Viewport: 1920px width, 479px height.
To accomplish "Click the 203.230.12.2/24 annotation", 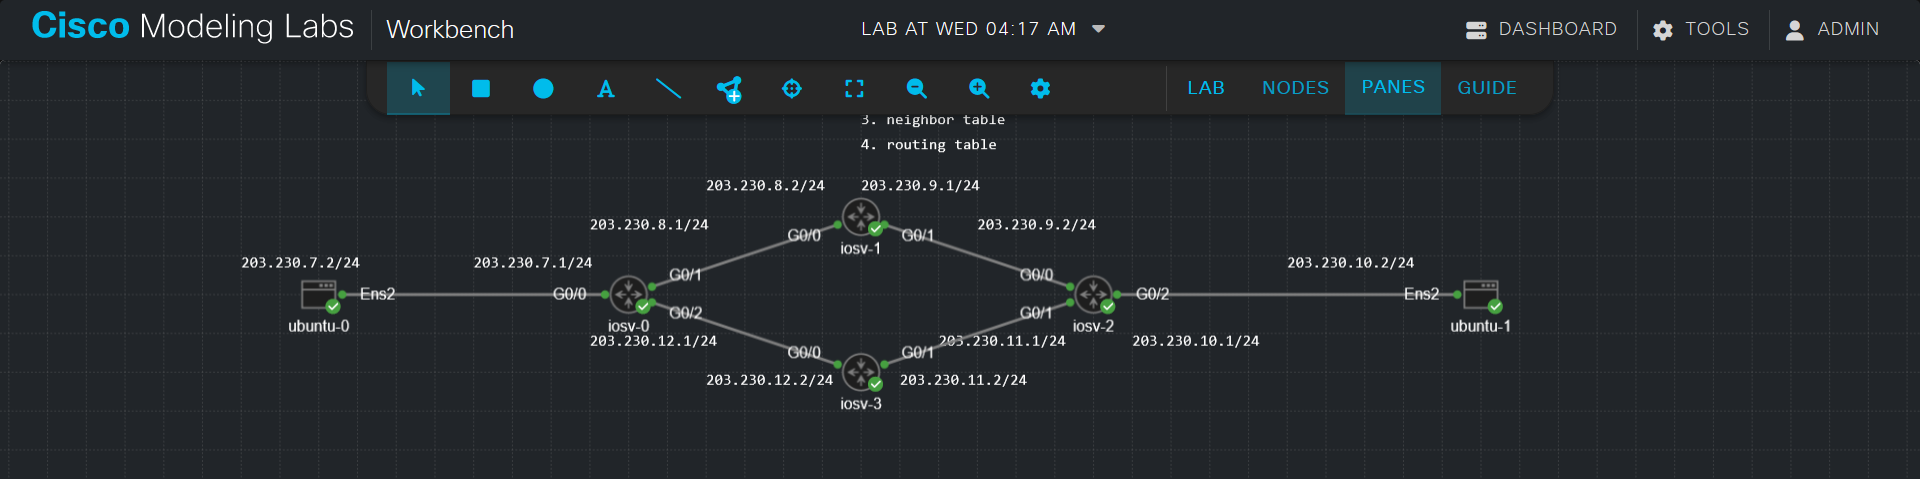I will click(769, 380).
